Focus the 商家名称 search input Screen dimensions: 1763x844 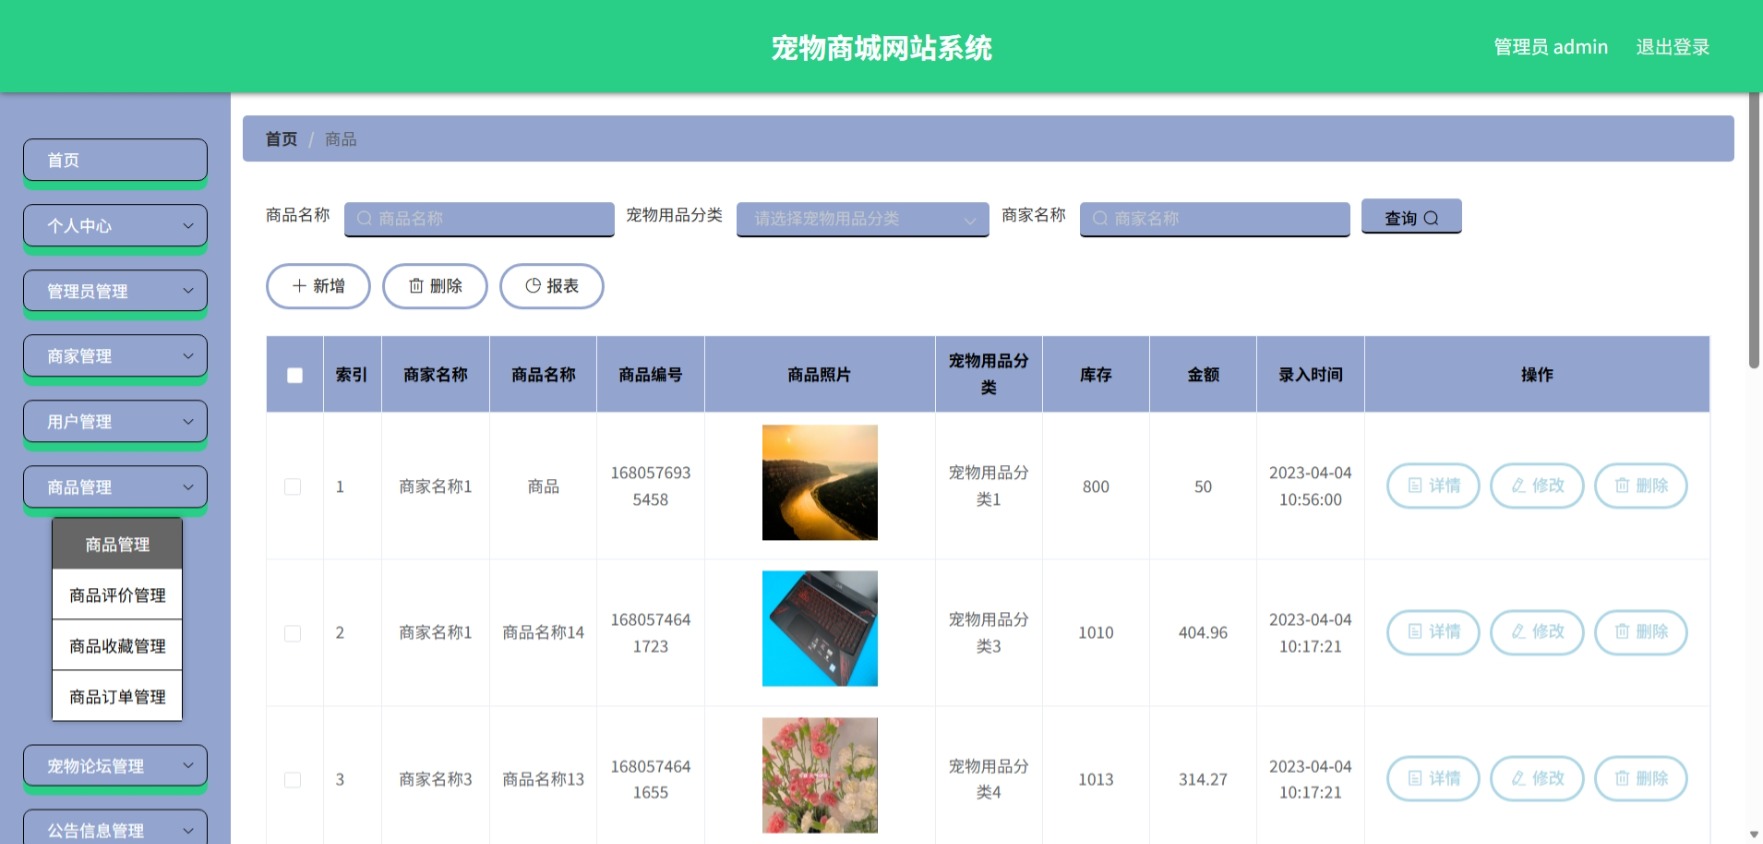point(1215,219)
